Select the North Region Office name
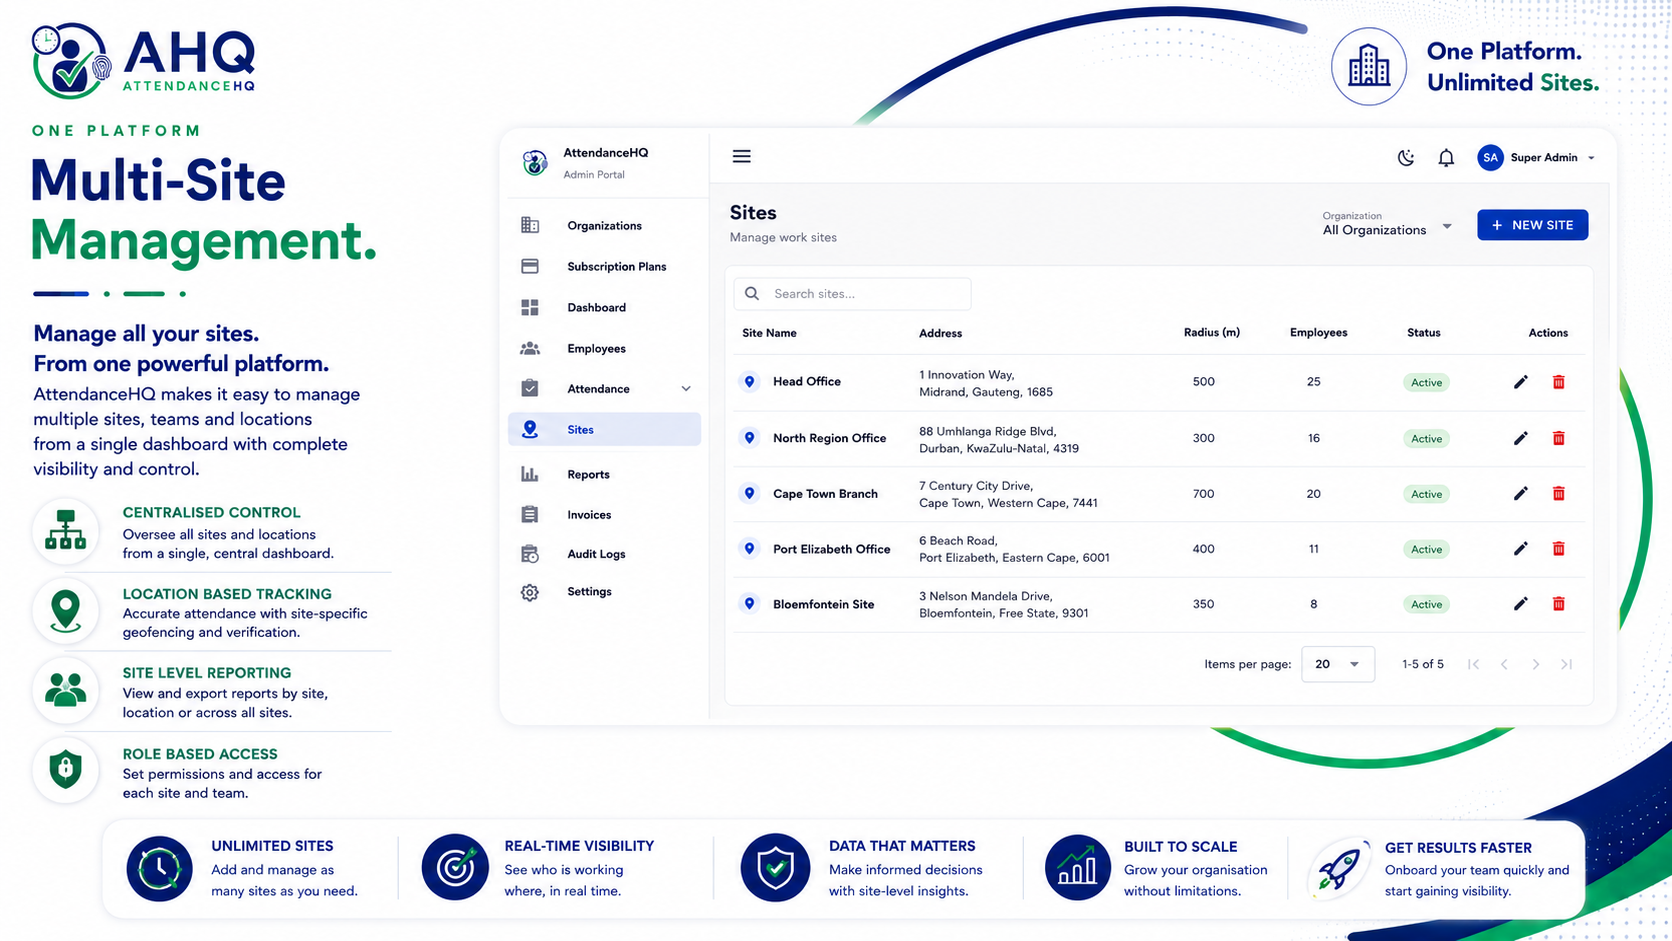This screenshot has width=1672, height=941. point(829,438)
